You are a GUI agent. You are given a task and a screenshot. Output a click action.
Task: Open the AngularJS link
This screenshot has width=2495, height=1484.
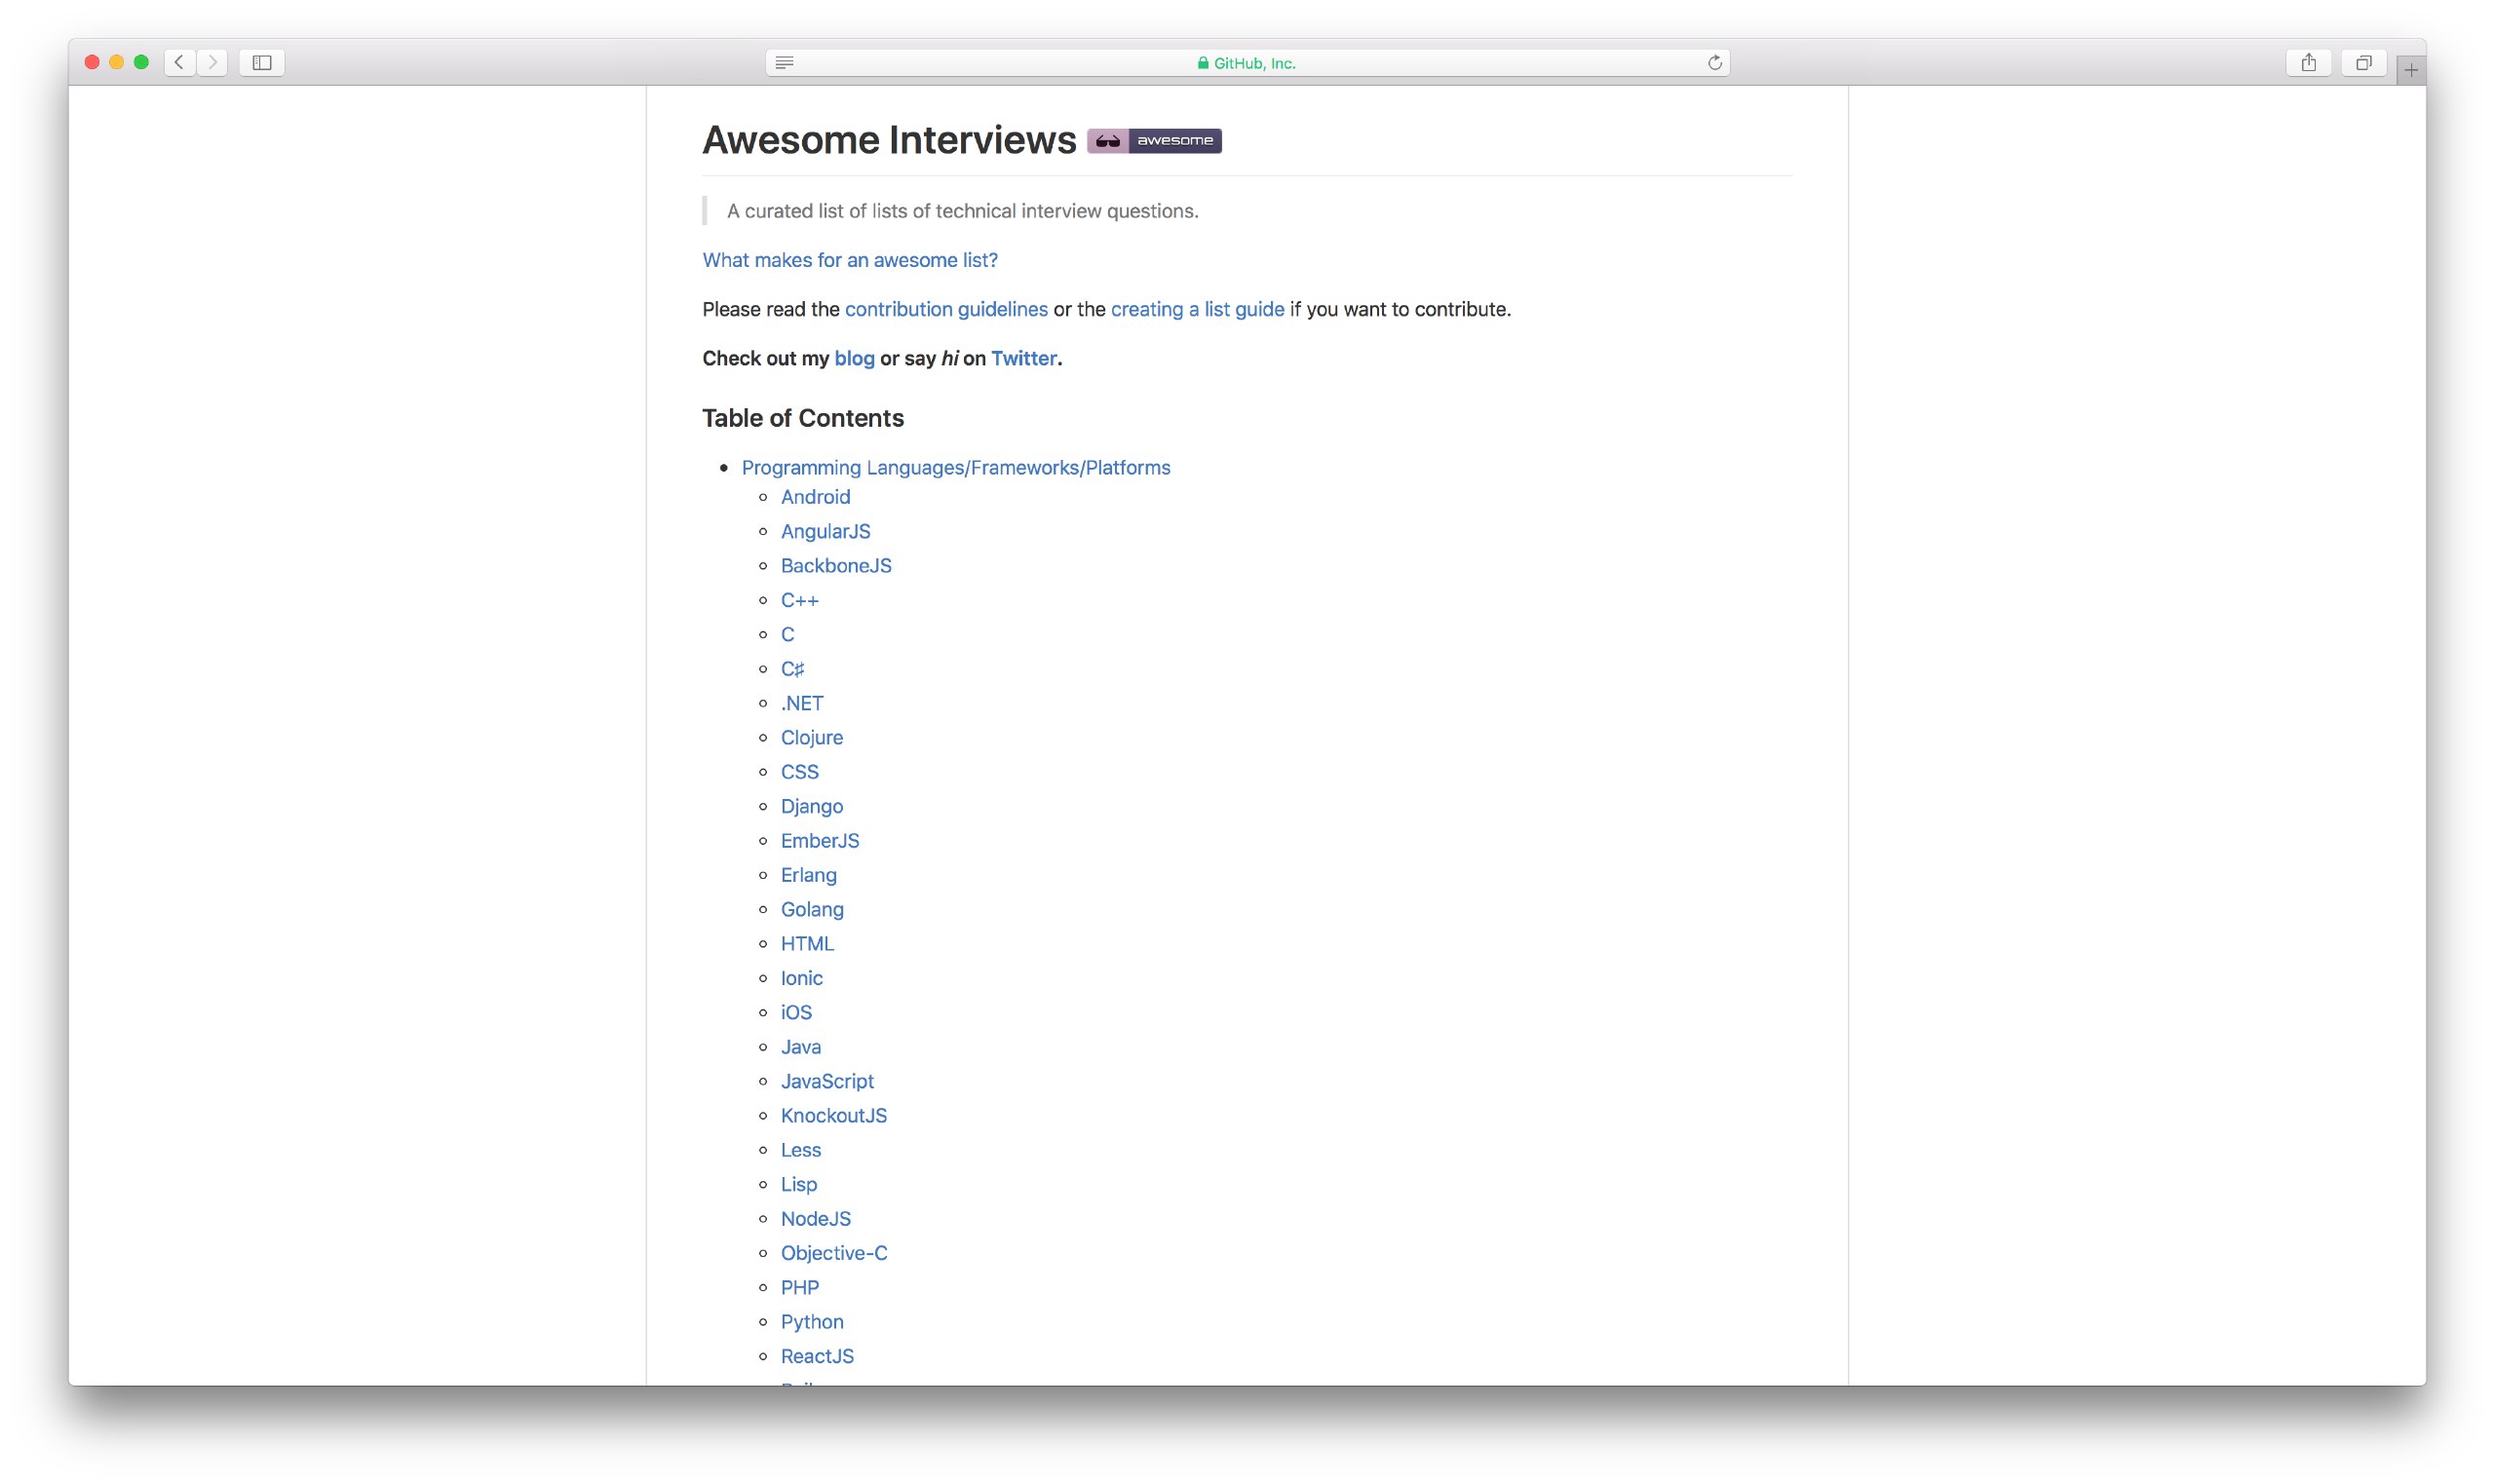(x=825, y=531)
